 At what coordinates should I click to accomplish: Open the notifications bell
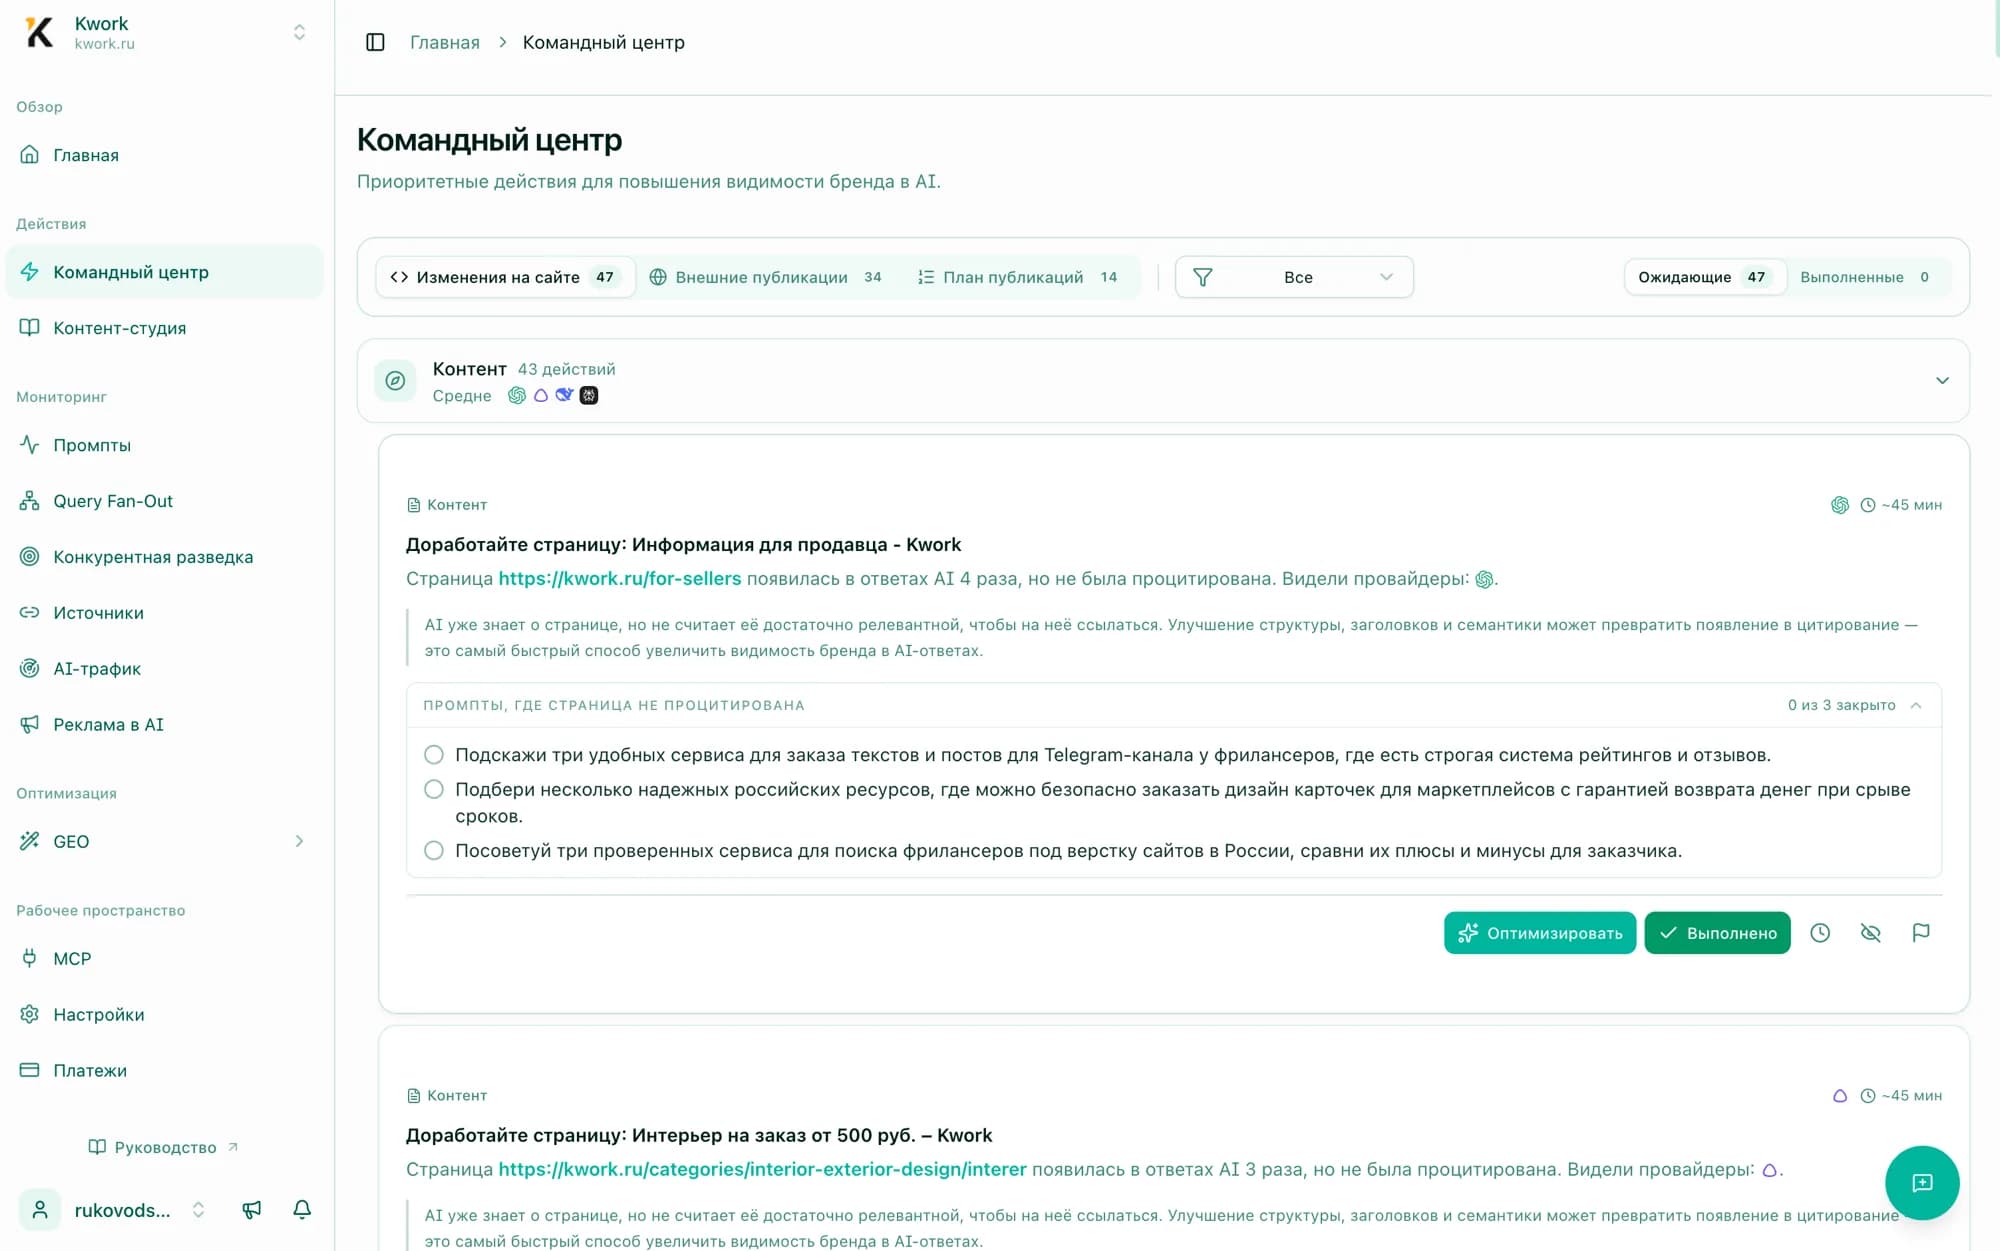pyautogui.click(x=302, y=1210)
